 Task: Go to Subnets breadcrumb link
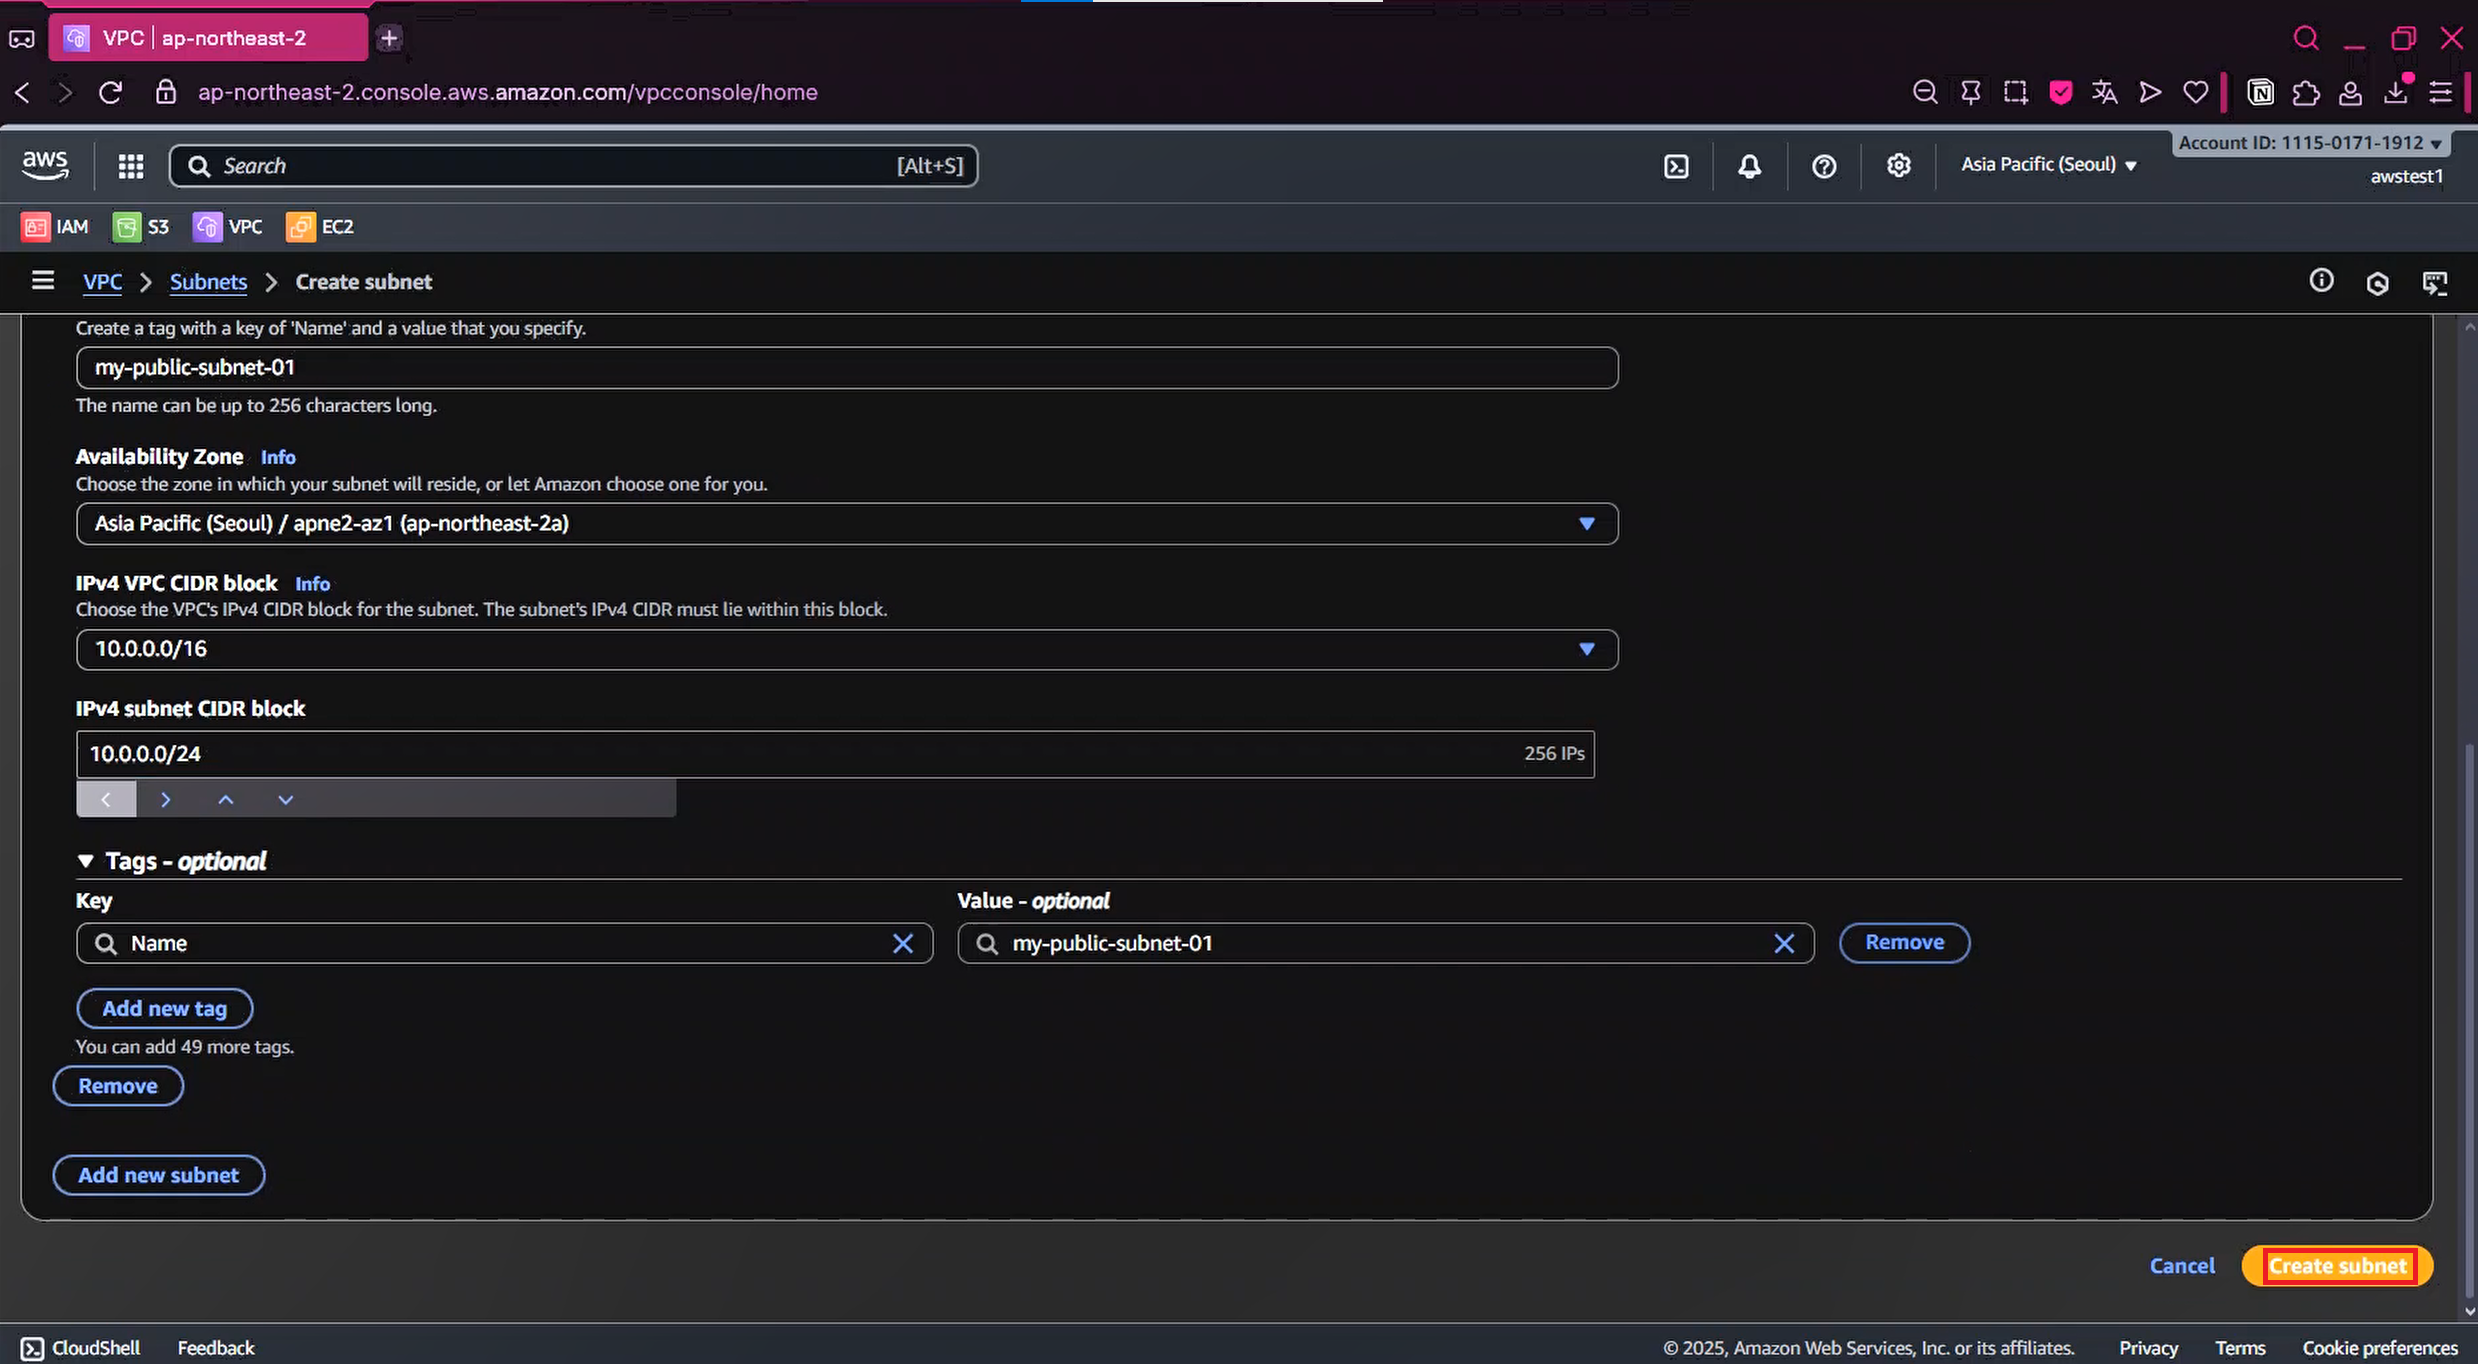click(208, 282)
